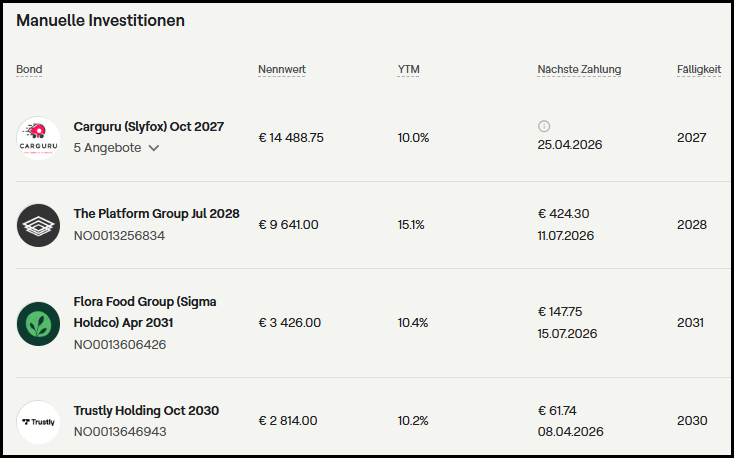Click the info icon above 25.04.2026
The width and height of the screenshot is (734, 458).
point(544,126)
